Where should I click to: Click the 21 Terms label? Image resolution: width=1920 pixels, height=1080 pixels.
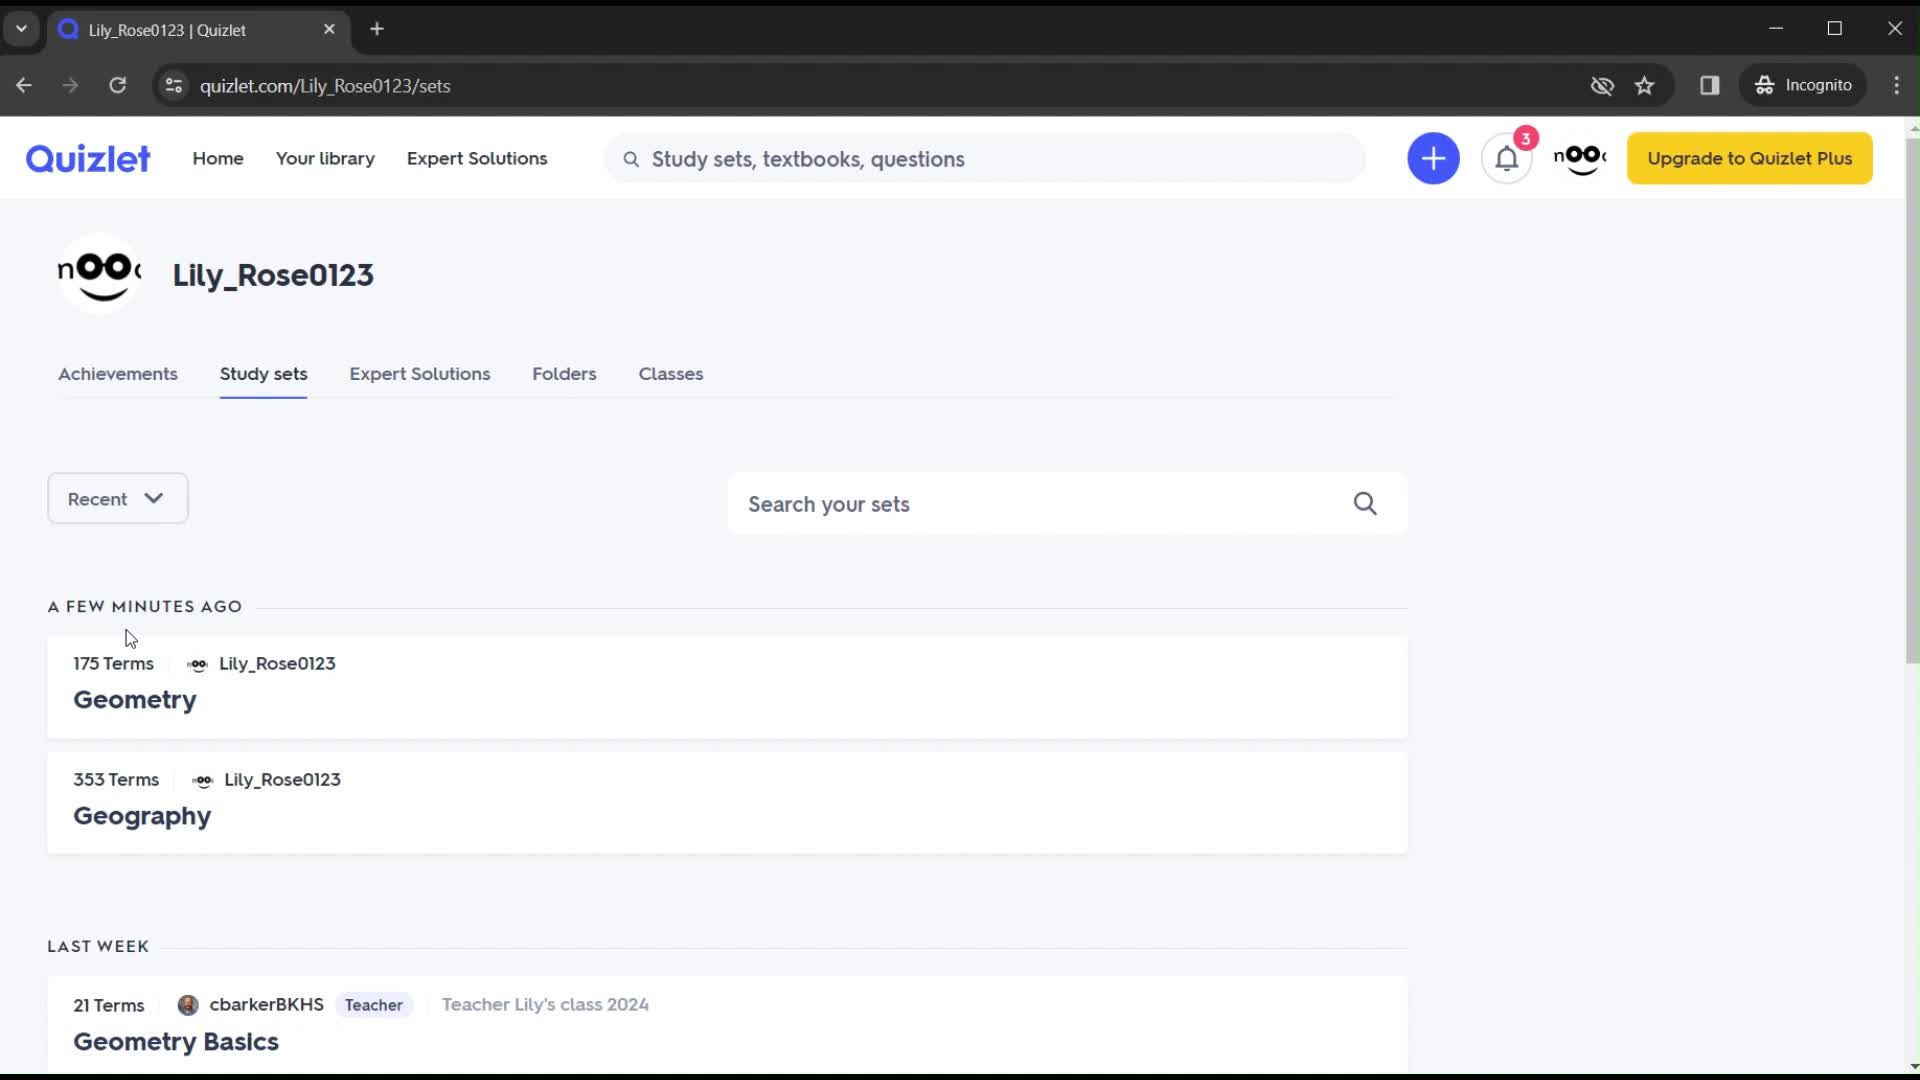point(109,1005)
